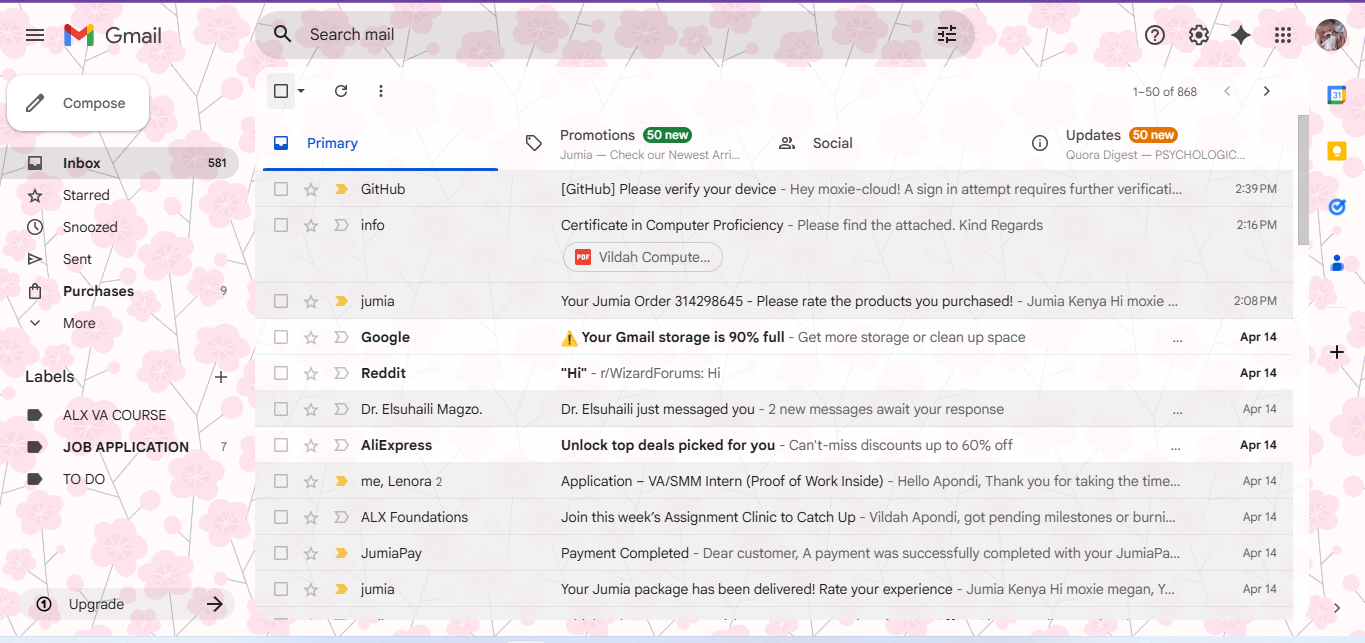
Task: Toggle importance marker on GitHub email
Action: [341, 189]
